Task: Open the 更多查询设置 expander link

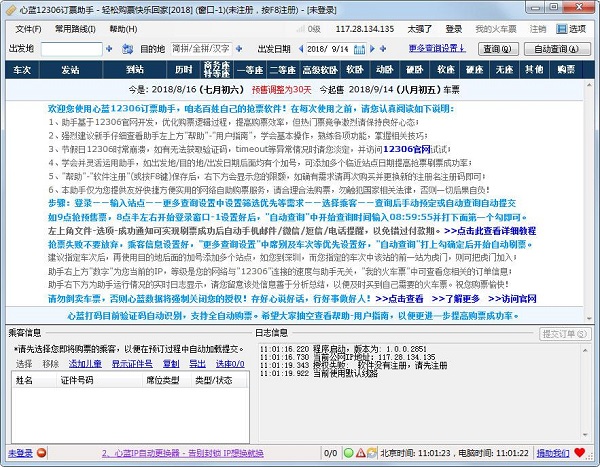Action: pos(439,48)
